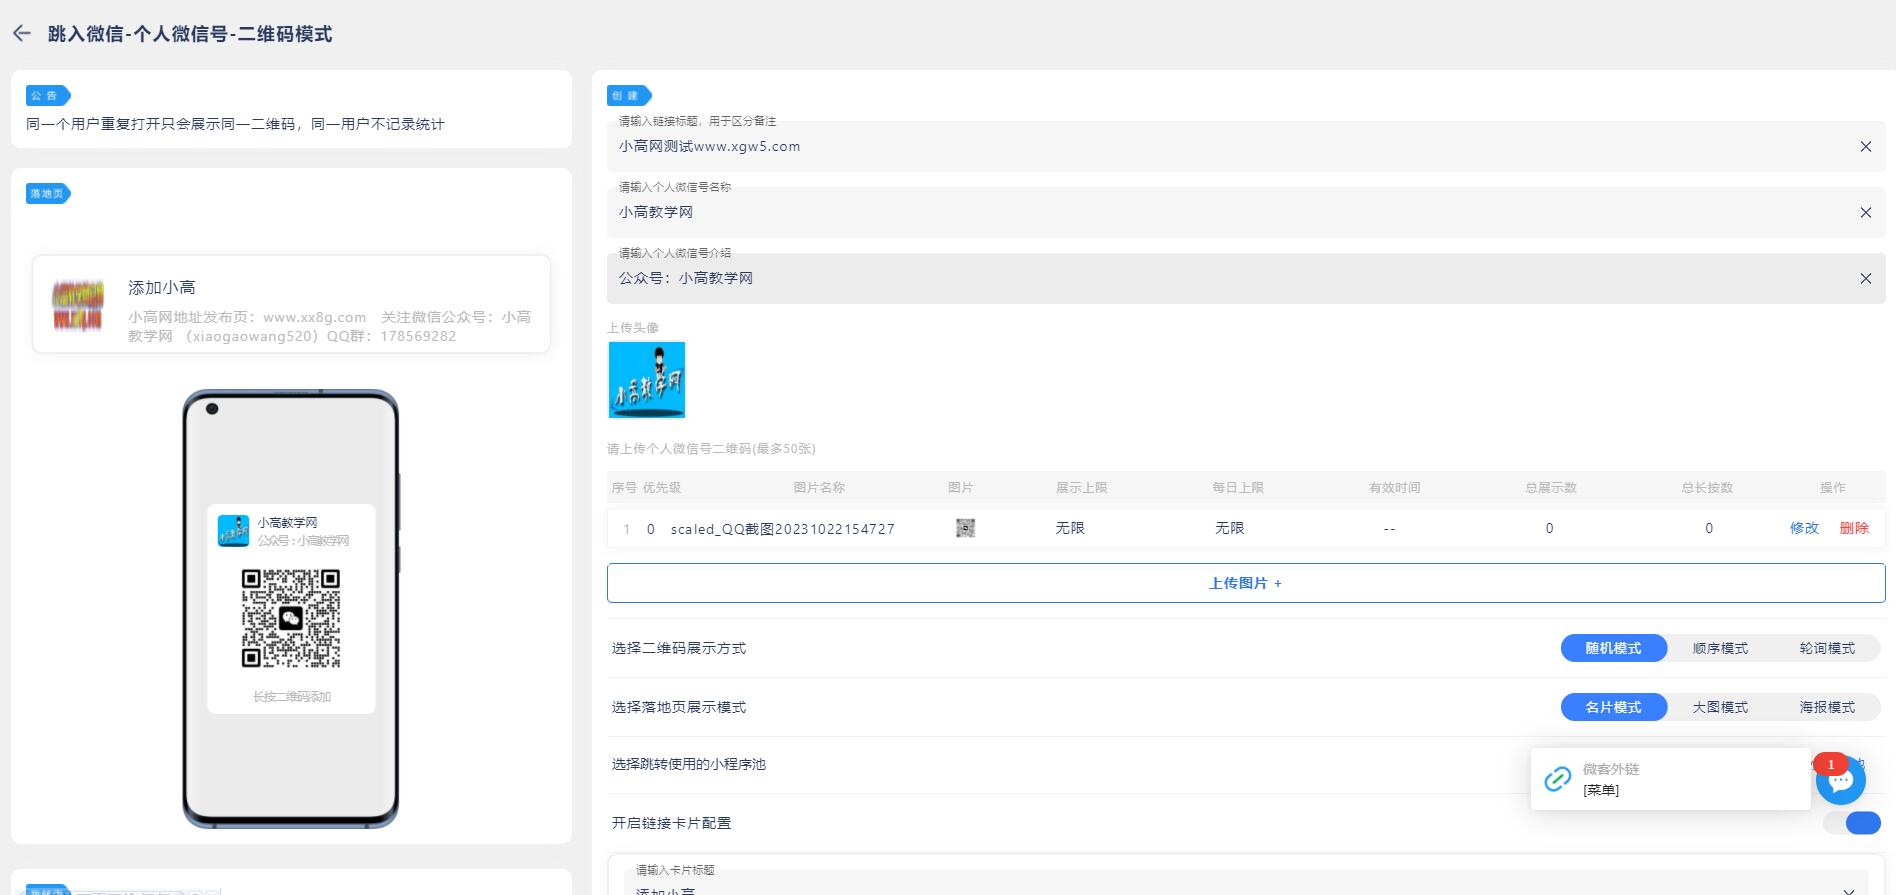This screenshot has height=895, width=1896.
Task: Expand the card title field chevron
Action: [1848, 889]
